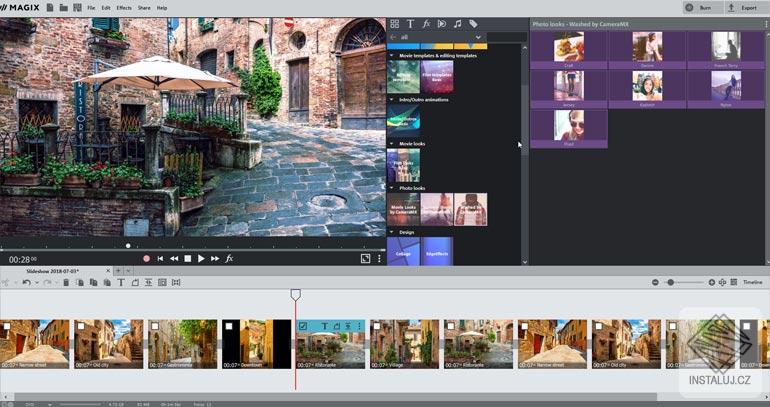This screenshot has height=407, width=770.
Task: Close the Slideshow 2018-07-03 tab
Action: click(109, 271)
